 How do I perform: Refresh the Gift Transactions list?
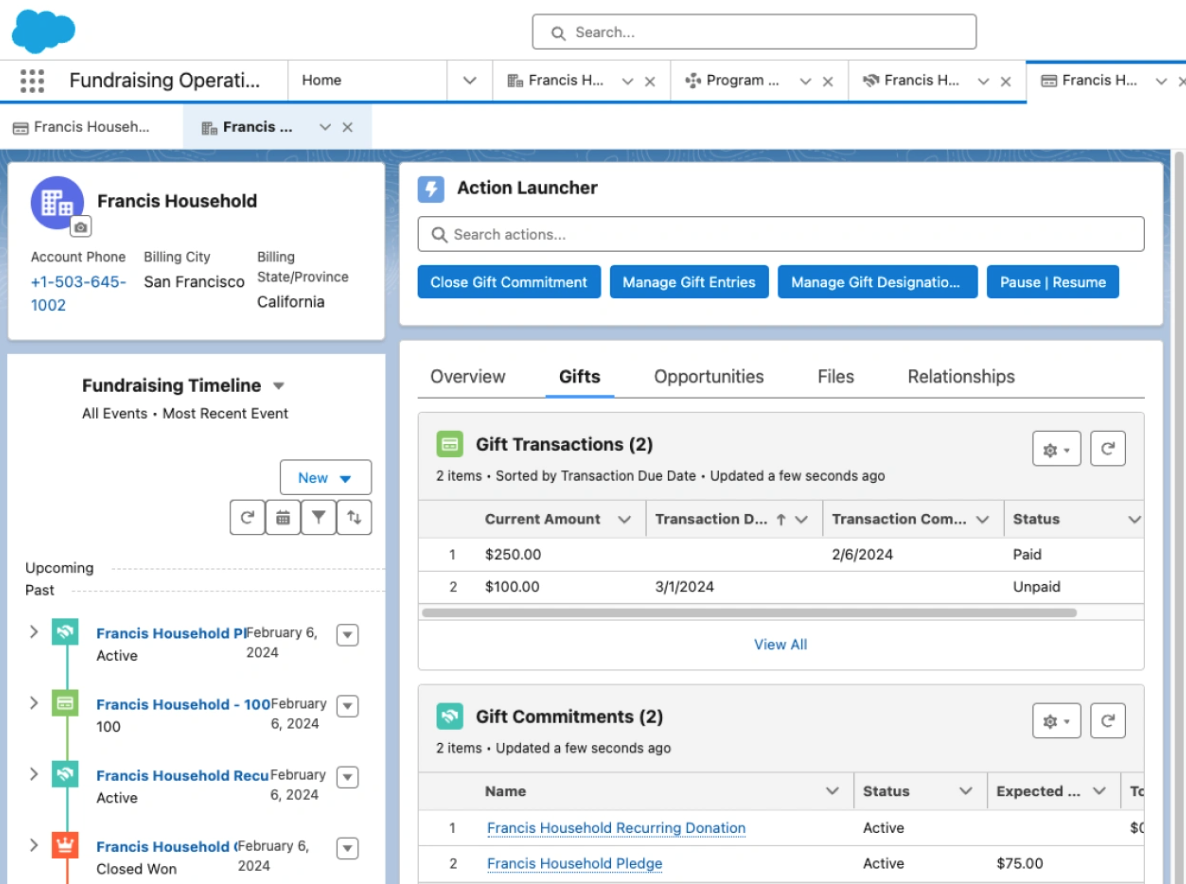point(1107,448)
